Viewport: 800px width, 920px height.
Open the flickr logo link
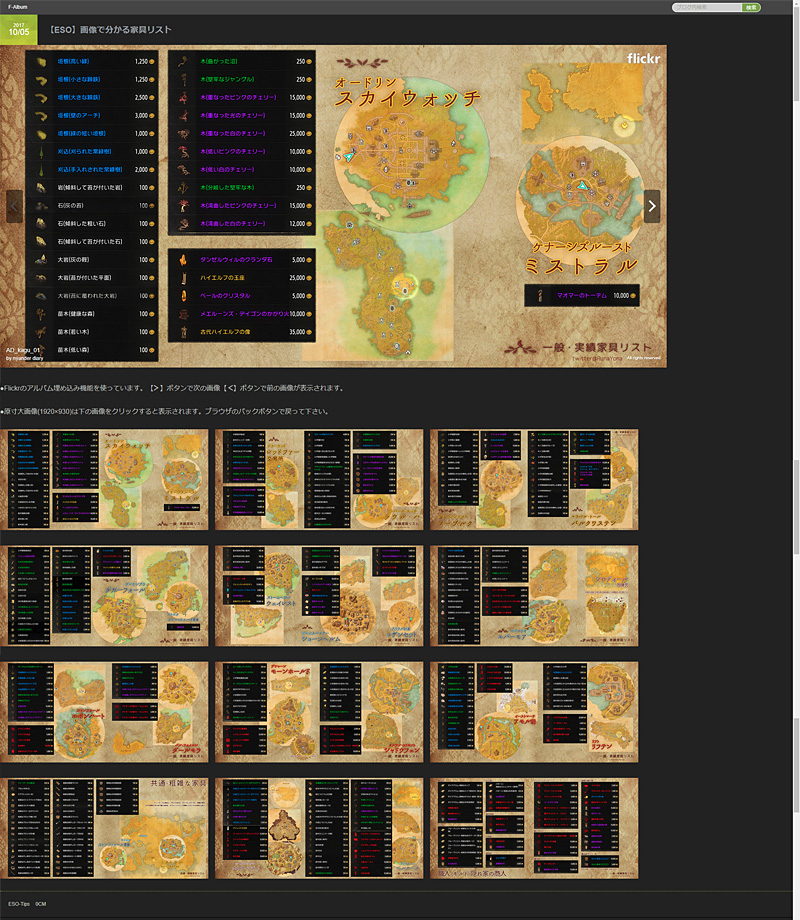click(x=643, y=59)
